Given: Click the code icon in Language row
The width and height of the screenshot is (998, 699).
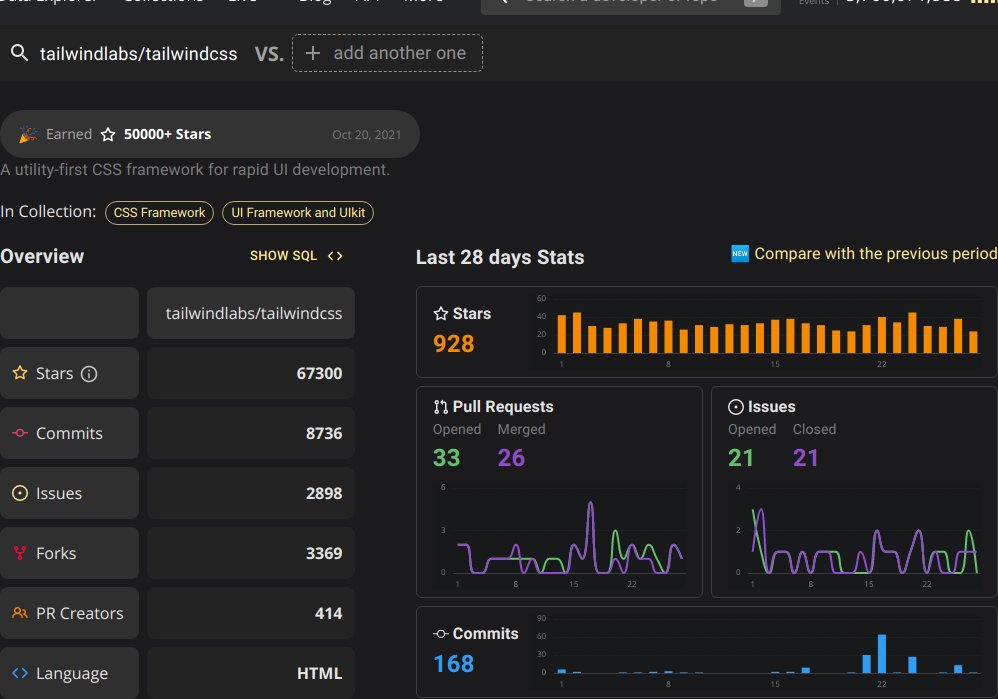Looking at the screenshot, I should 20,673.
